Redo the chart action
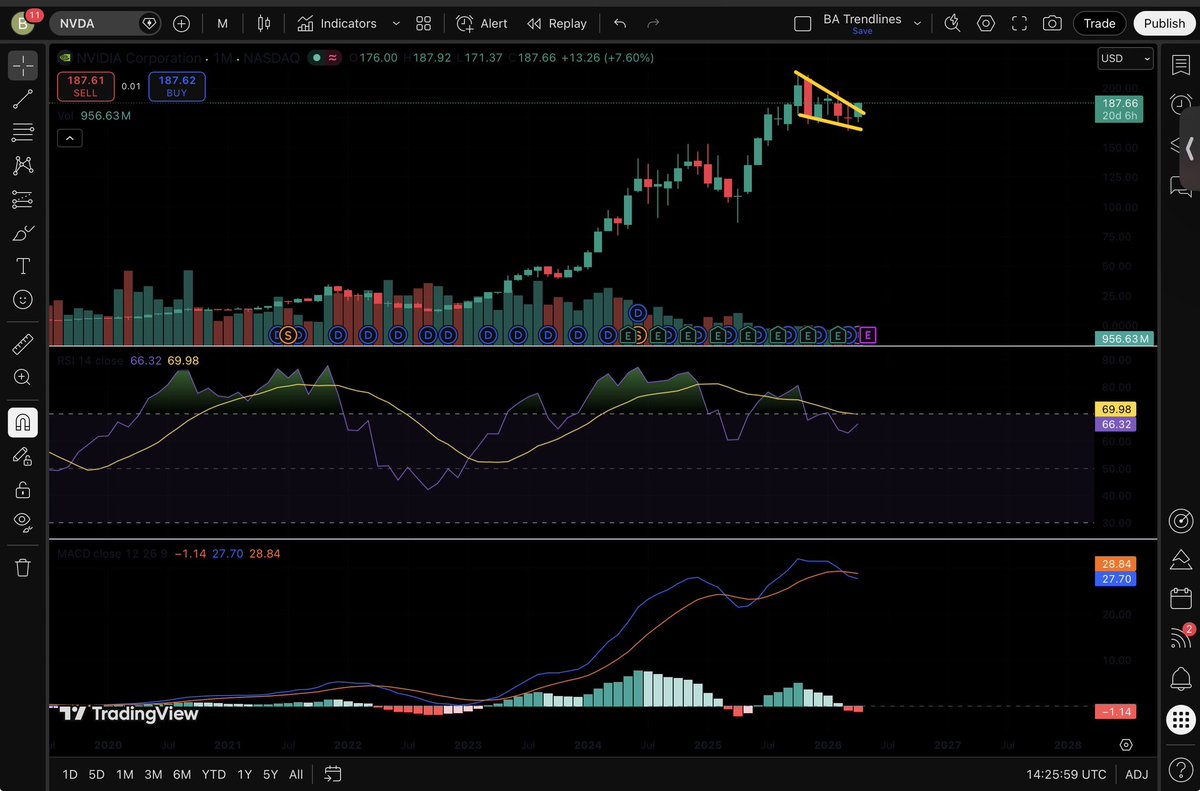Image resolution: width=1200 pixels, height=791 pixels. [653, 23]
